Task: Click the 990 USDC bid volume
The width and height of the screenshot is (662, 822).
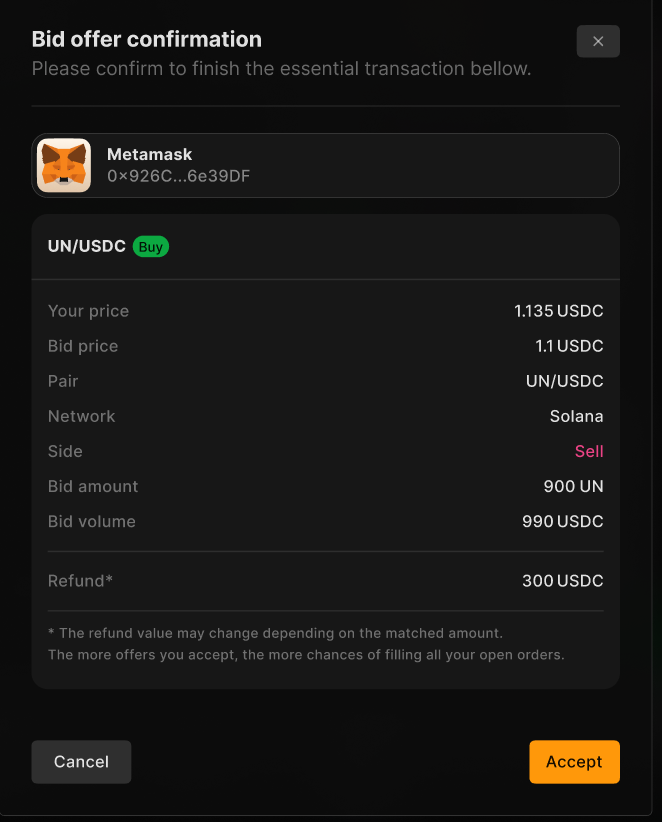Action: click(562, 521)
